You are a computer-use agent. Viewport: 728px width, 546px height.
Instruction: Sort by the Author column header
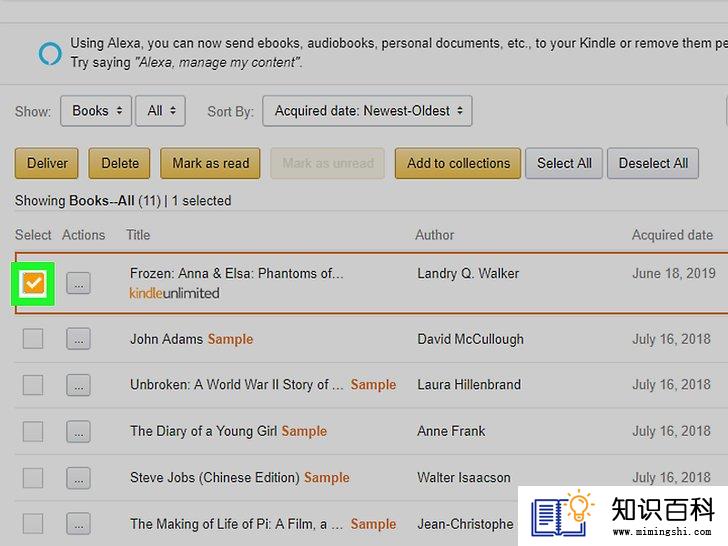click(x=435, y=235)
